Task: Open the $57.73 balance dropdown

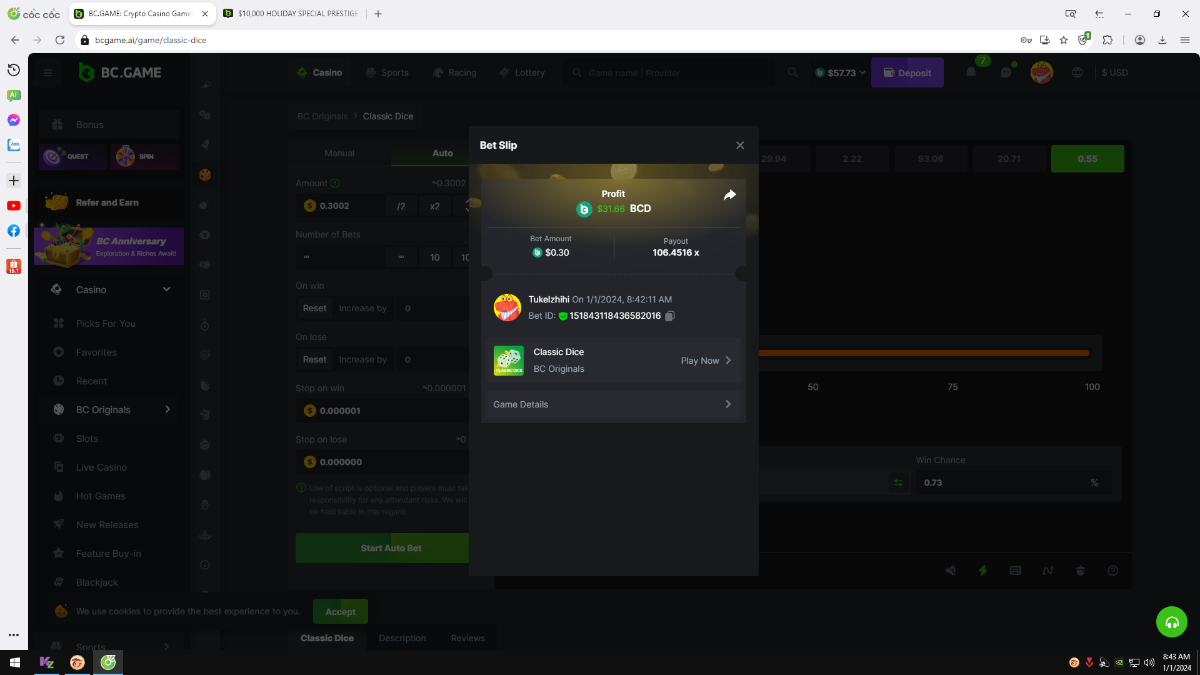Action: 840,73
